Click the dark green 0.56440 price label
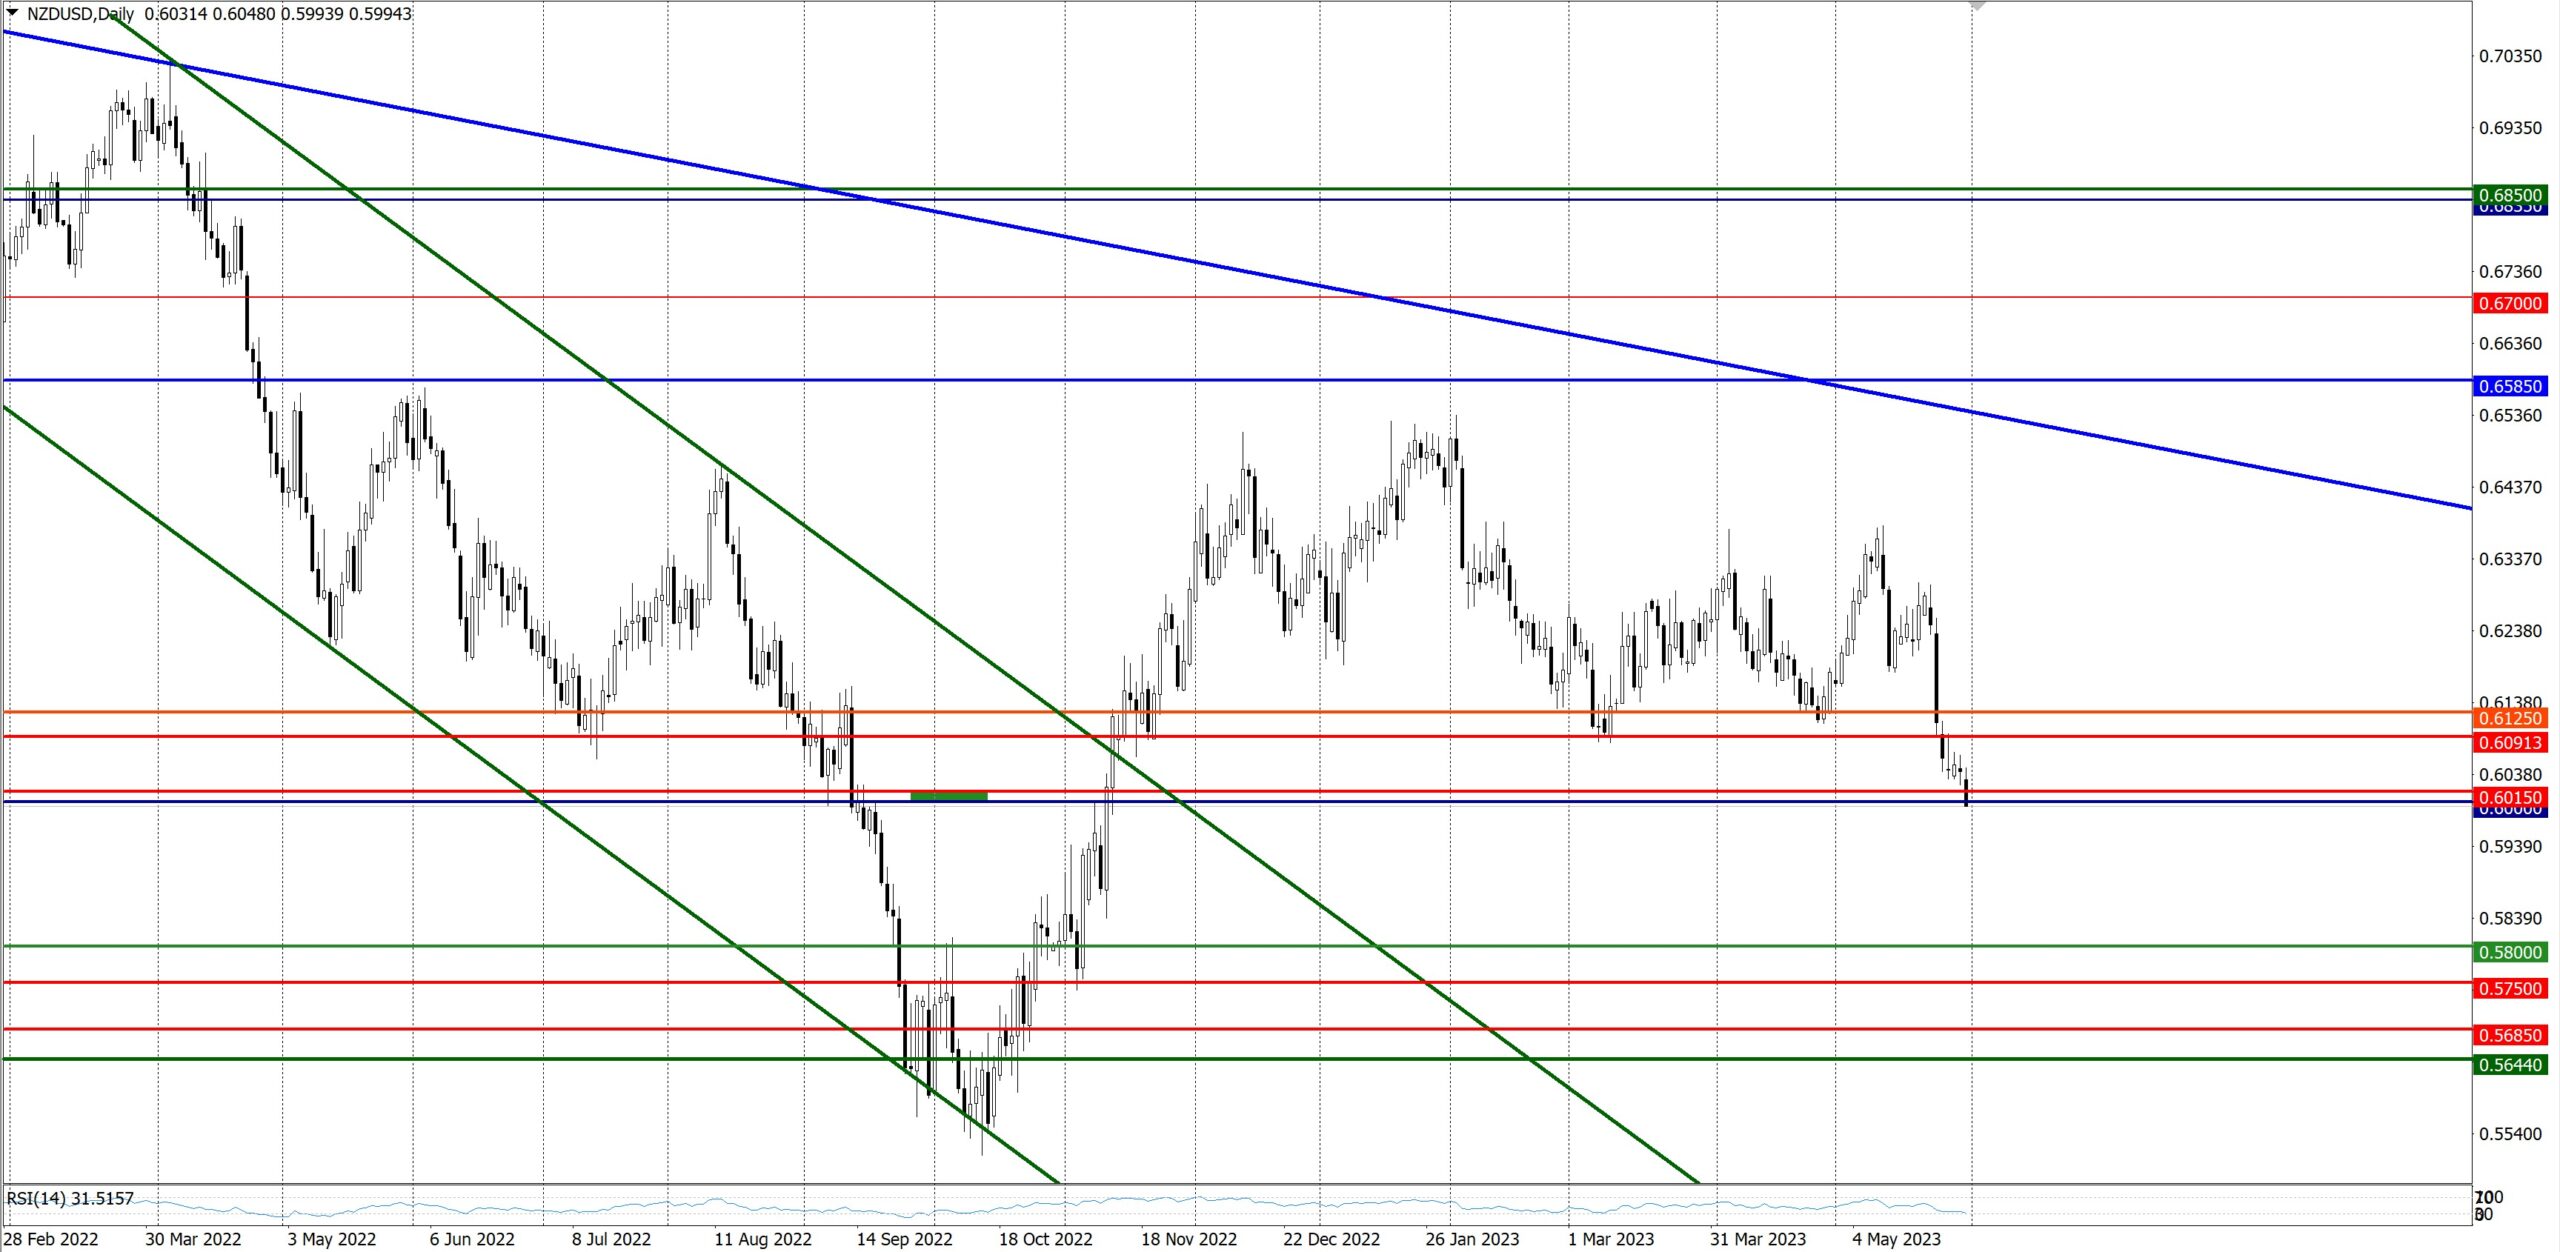The width and height of the screenshot is (2560, 1252). pos(2509,1065)
